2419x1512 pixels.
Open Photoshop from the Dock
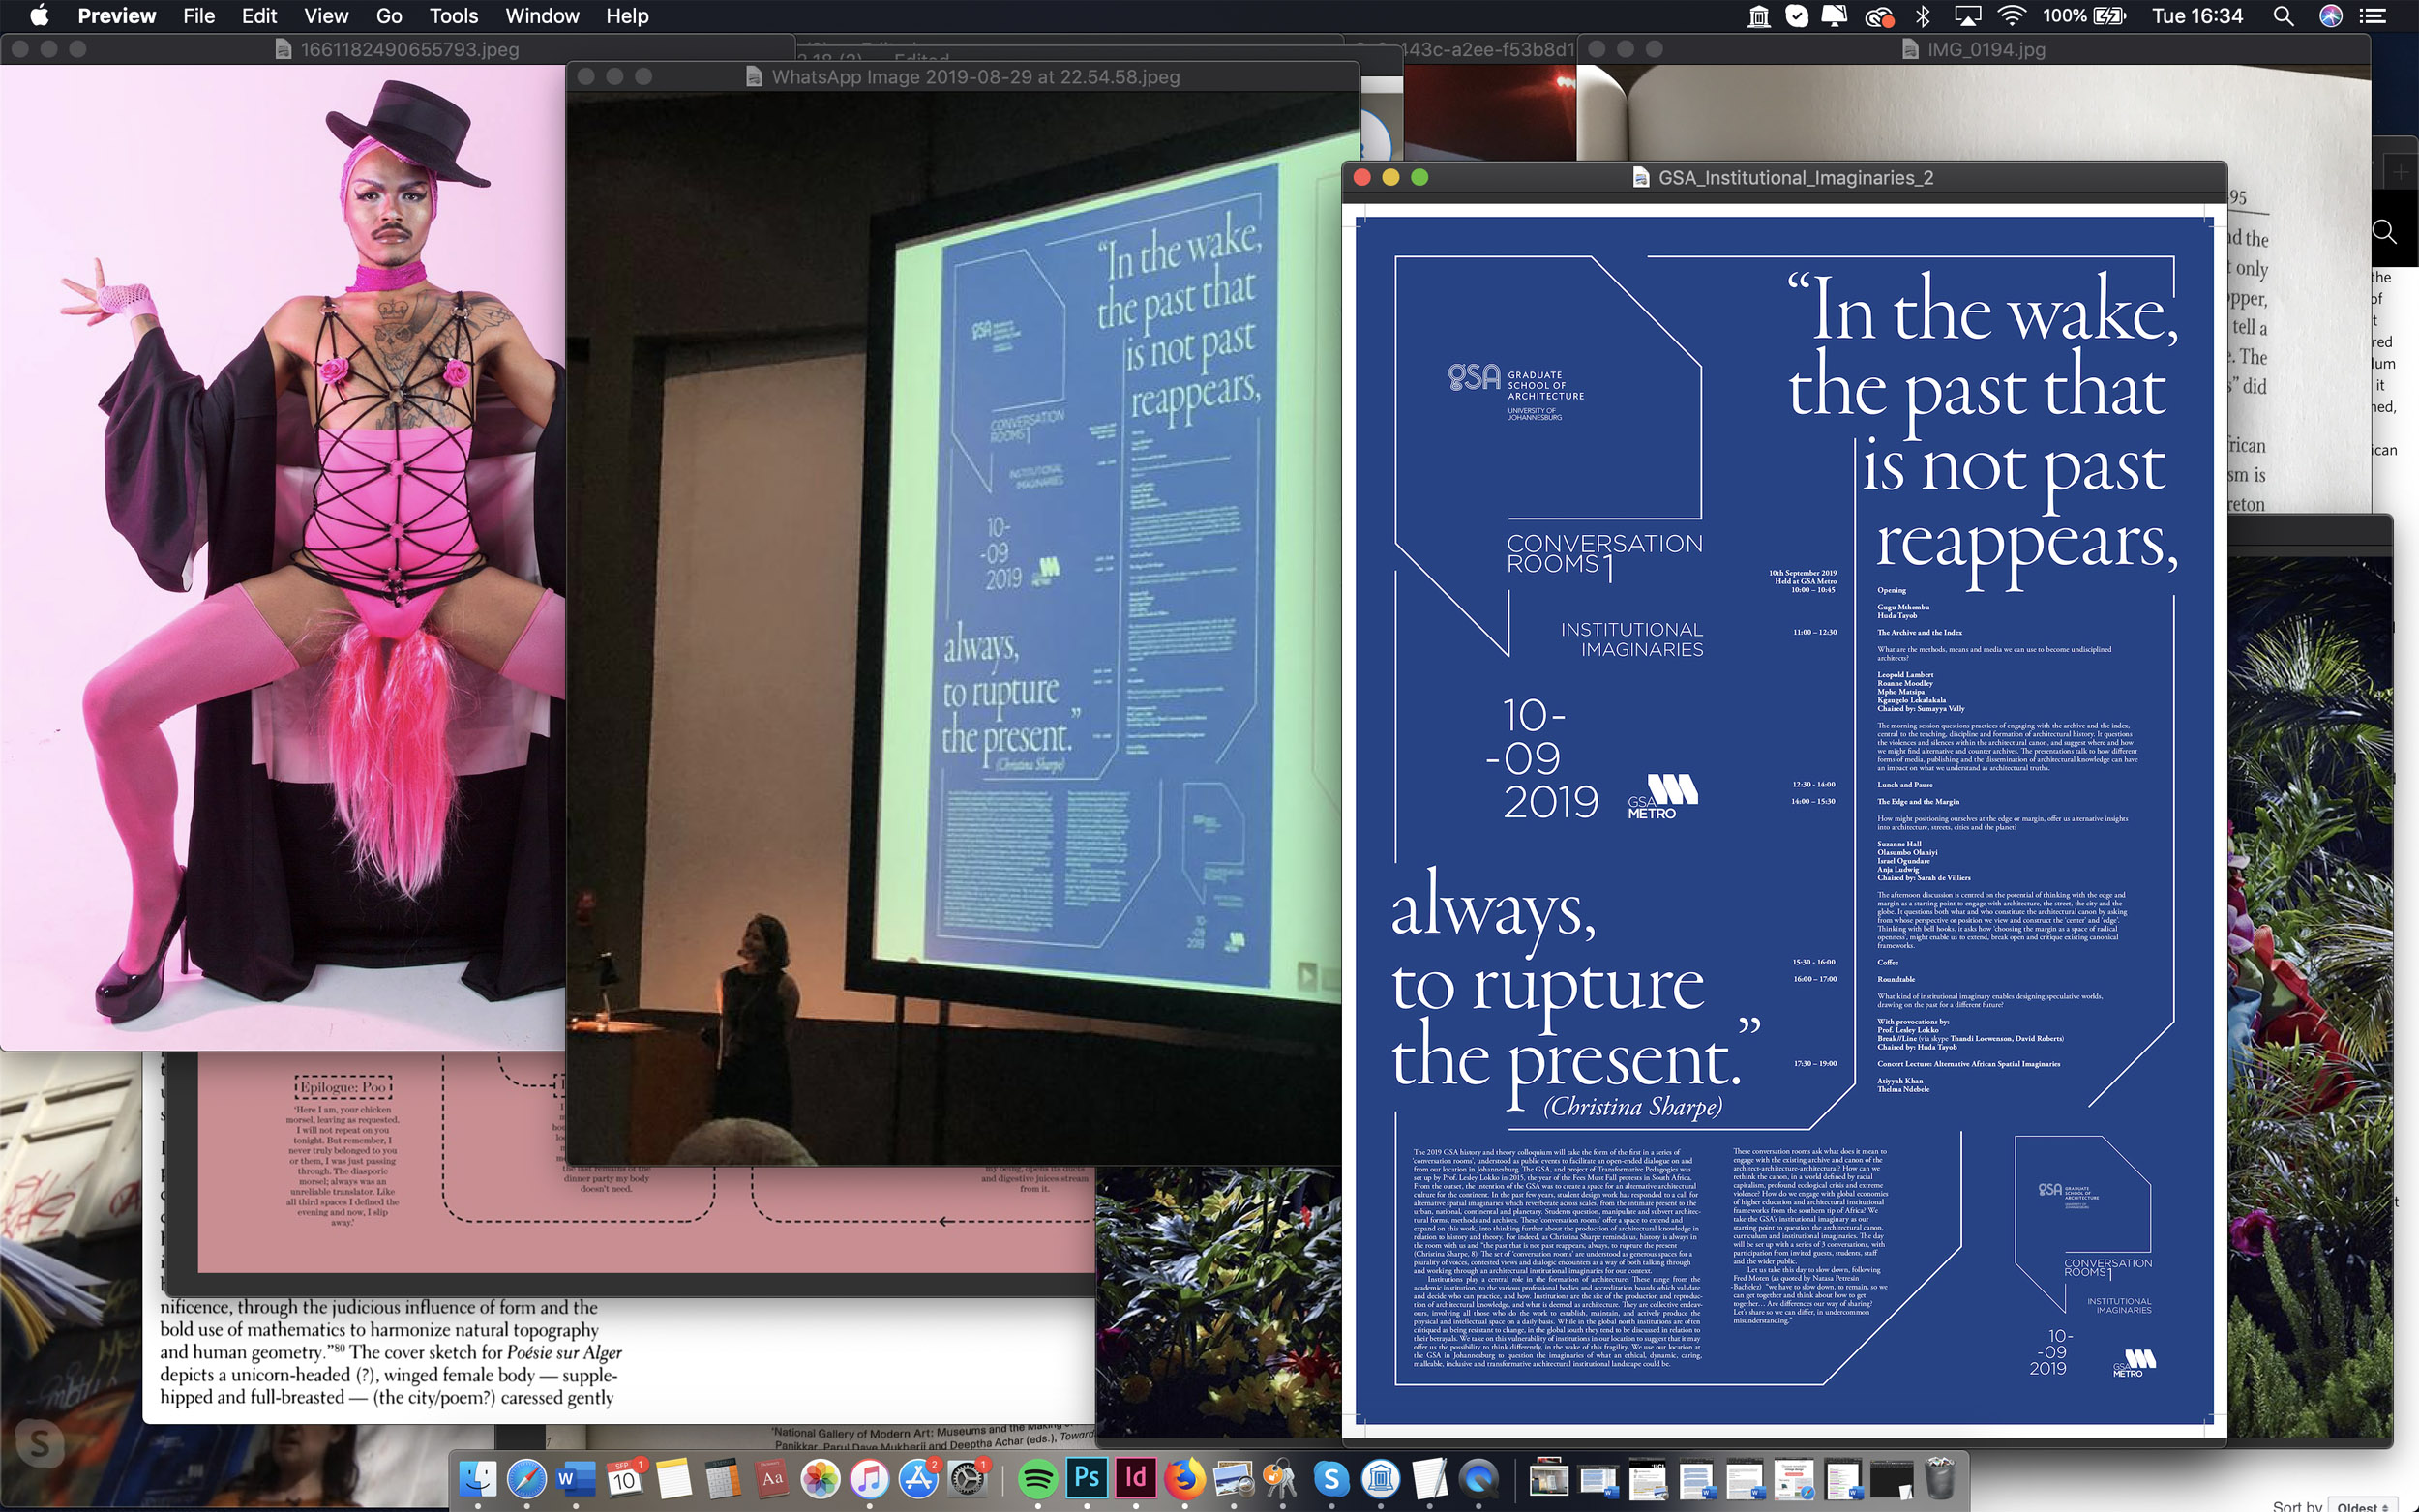[1086, 1478]
